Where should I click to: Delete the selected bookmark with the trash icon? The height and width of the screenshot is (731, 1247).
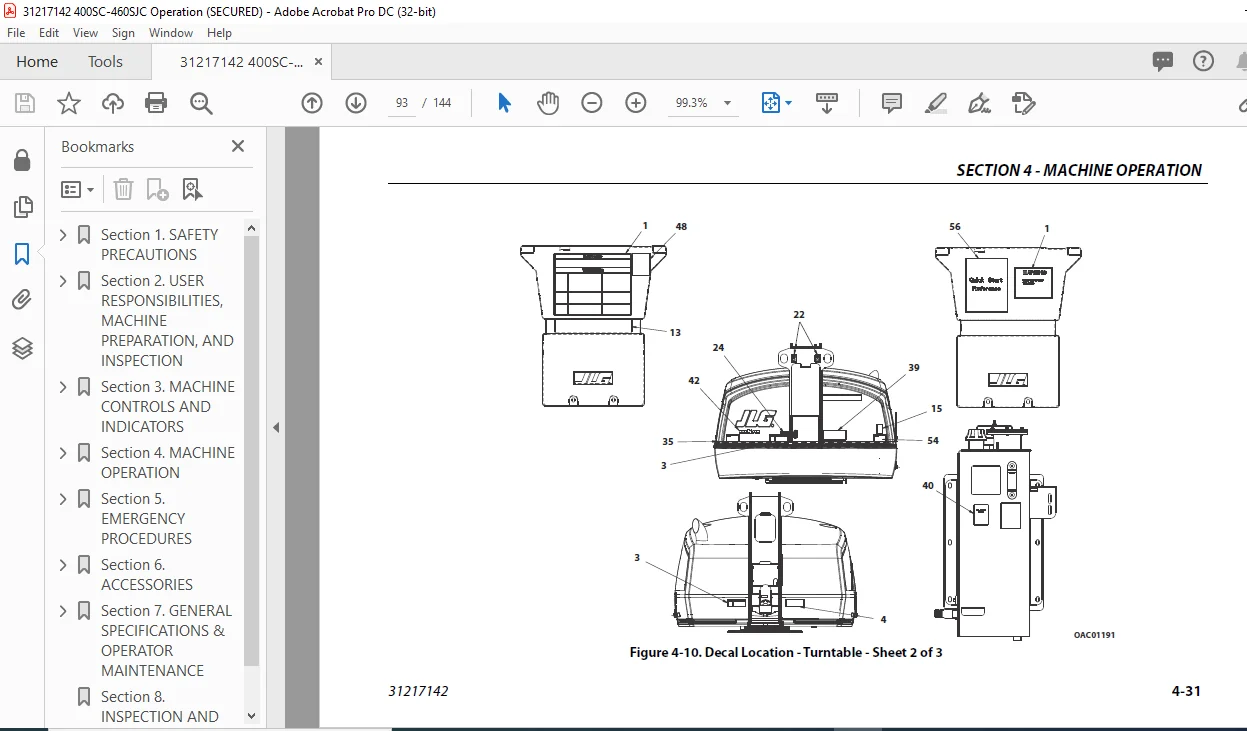click(123, 189)
